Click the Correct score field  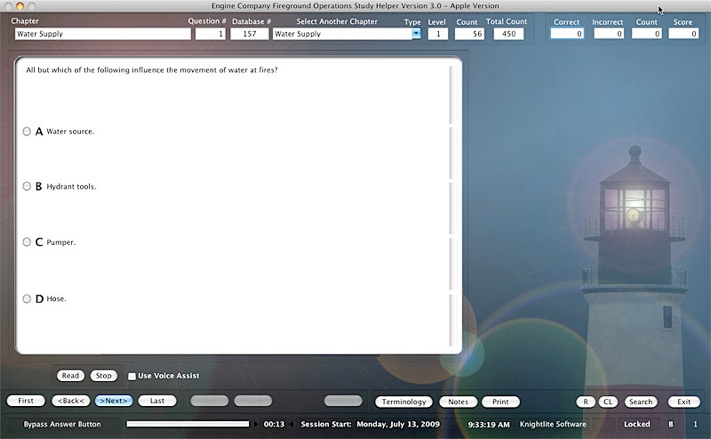tap(567, 34)
